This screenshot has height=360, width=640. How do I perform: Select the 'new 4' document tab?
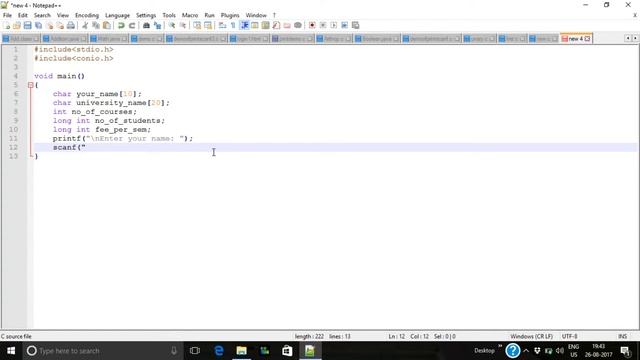click(576, 38)
